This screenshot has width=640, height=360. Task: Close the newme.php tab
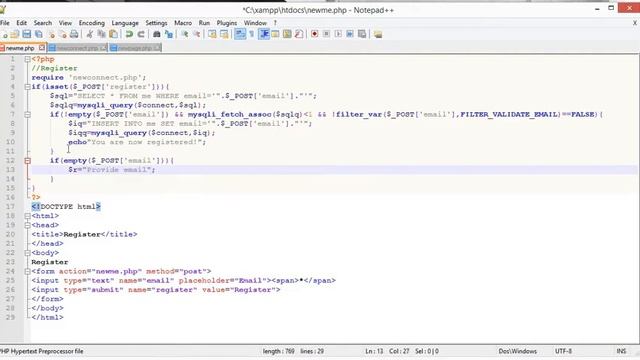[42, 48]
